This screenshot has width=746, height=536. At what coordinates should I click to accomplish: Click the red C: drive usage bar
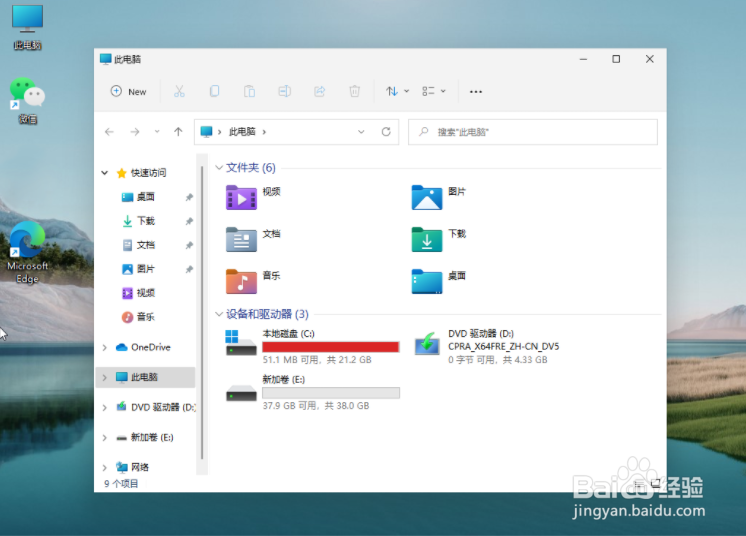click(331, 347)
